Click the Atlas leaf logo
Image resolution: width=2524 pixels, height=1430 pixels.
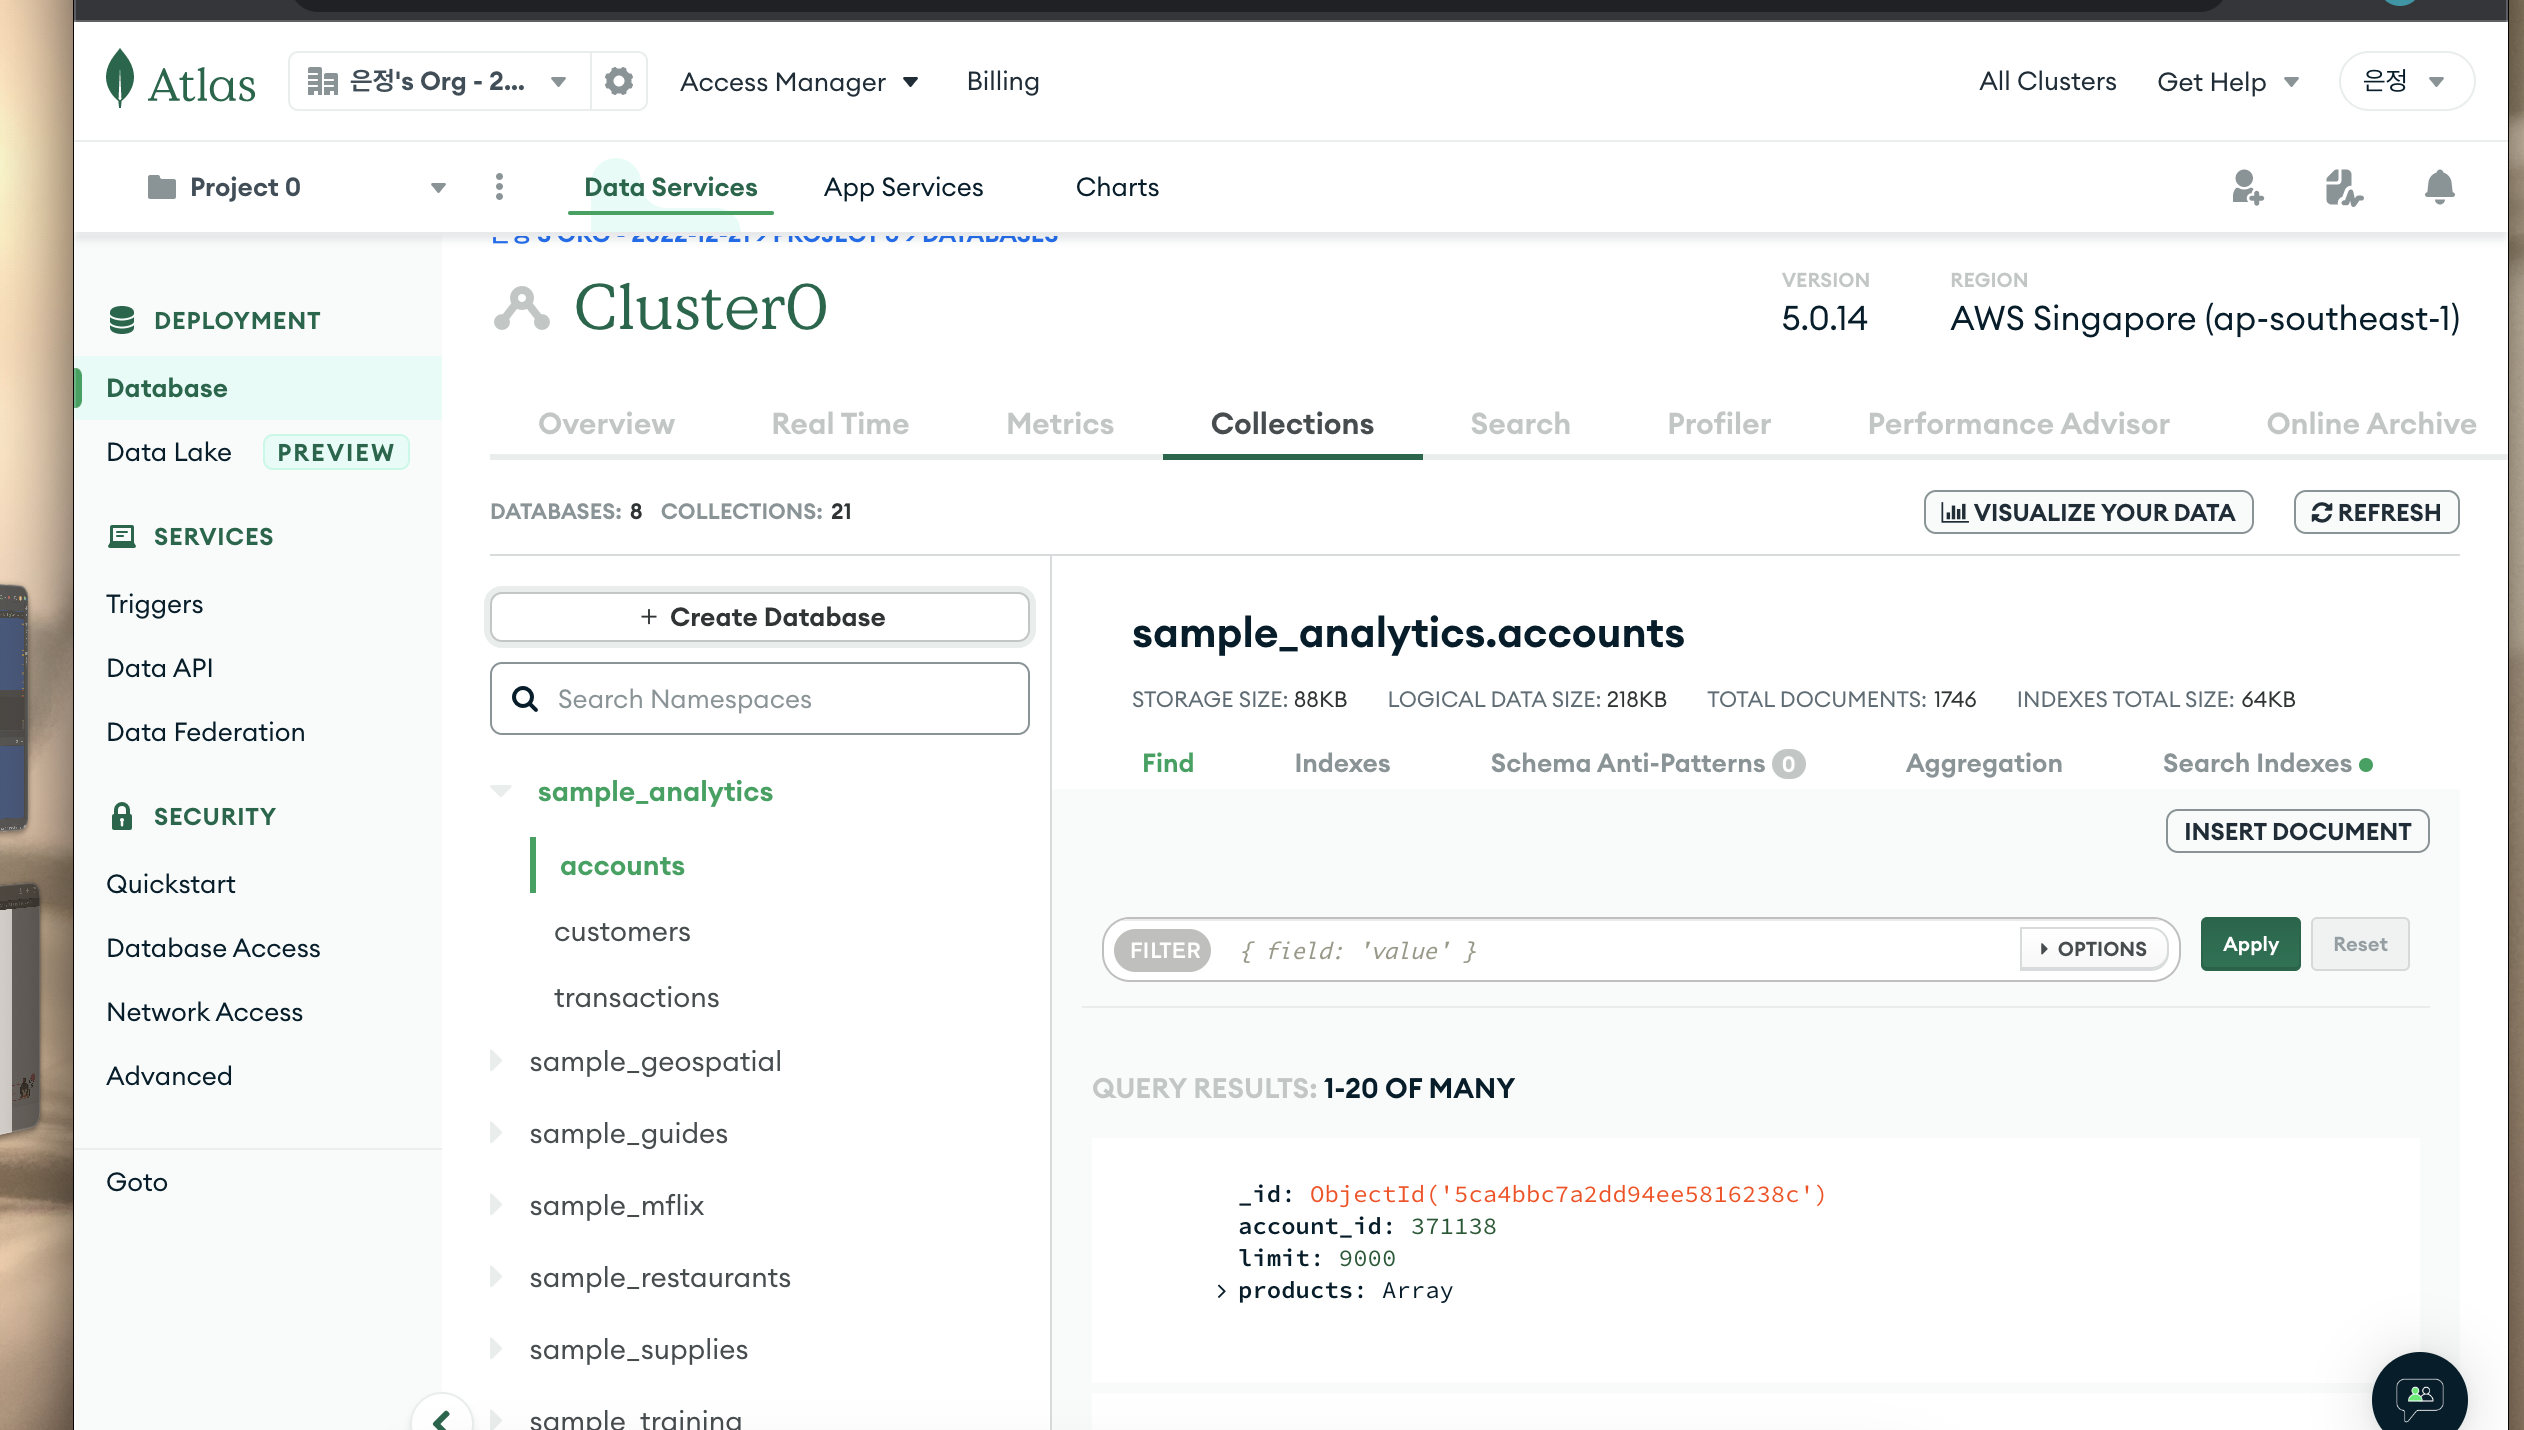120,78
